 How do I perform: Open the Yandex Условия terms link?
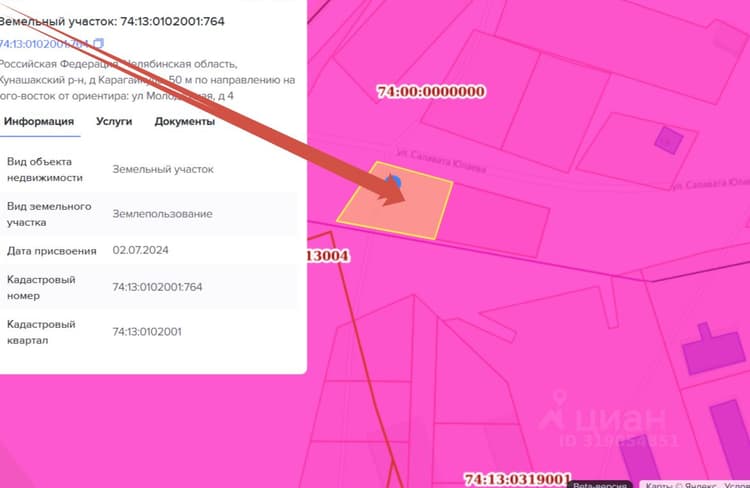pos(737,485)
